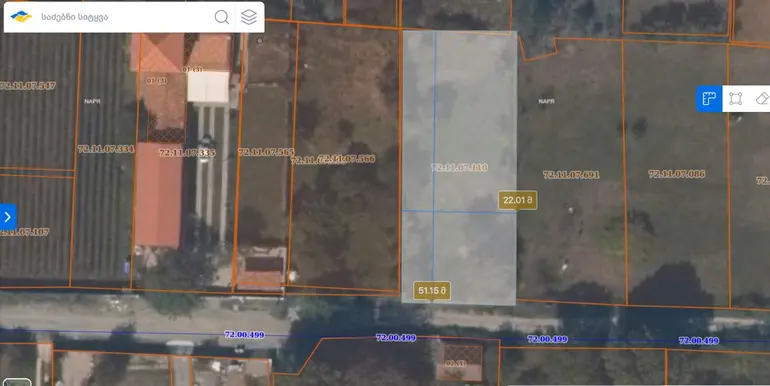
Task: Click the blue and yellow logo icon
Action: (21, 17)
